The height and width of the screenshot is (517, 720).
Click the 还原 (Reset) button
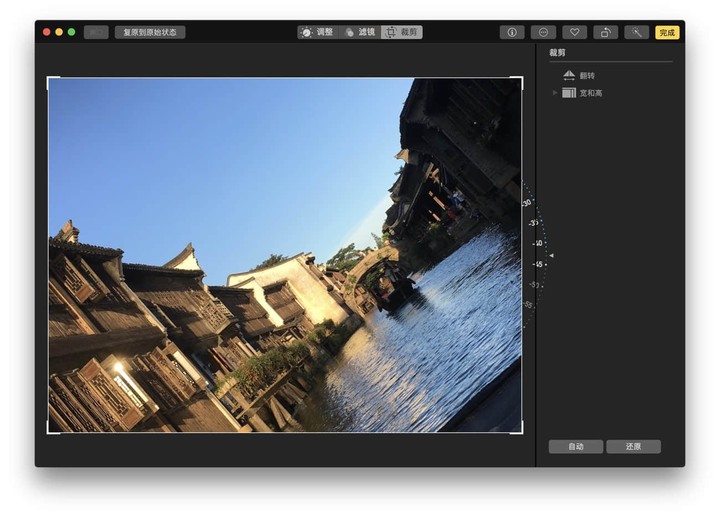click(x=633, y=446)
